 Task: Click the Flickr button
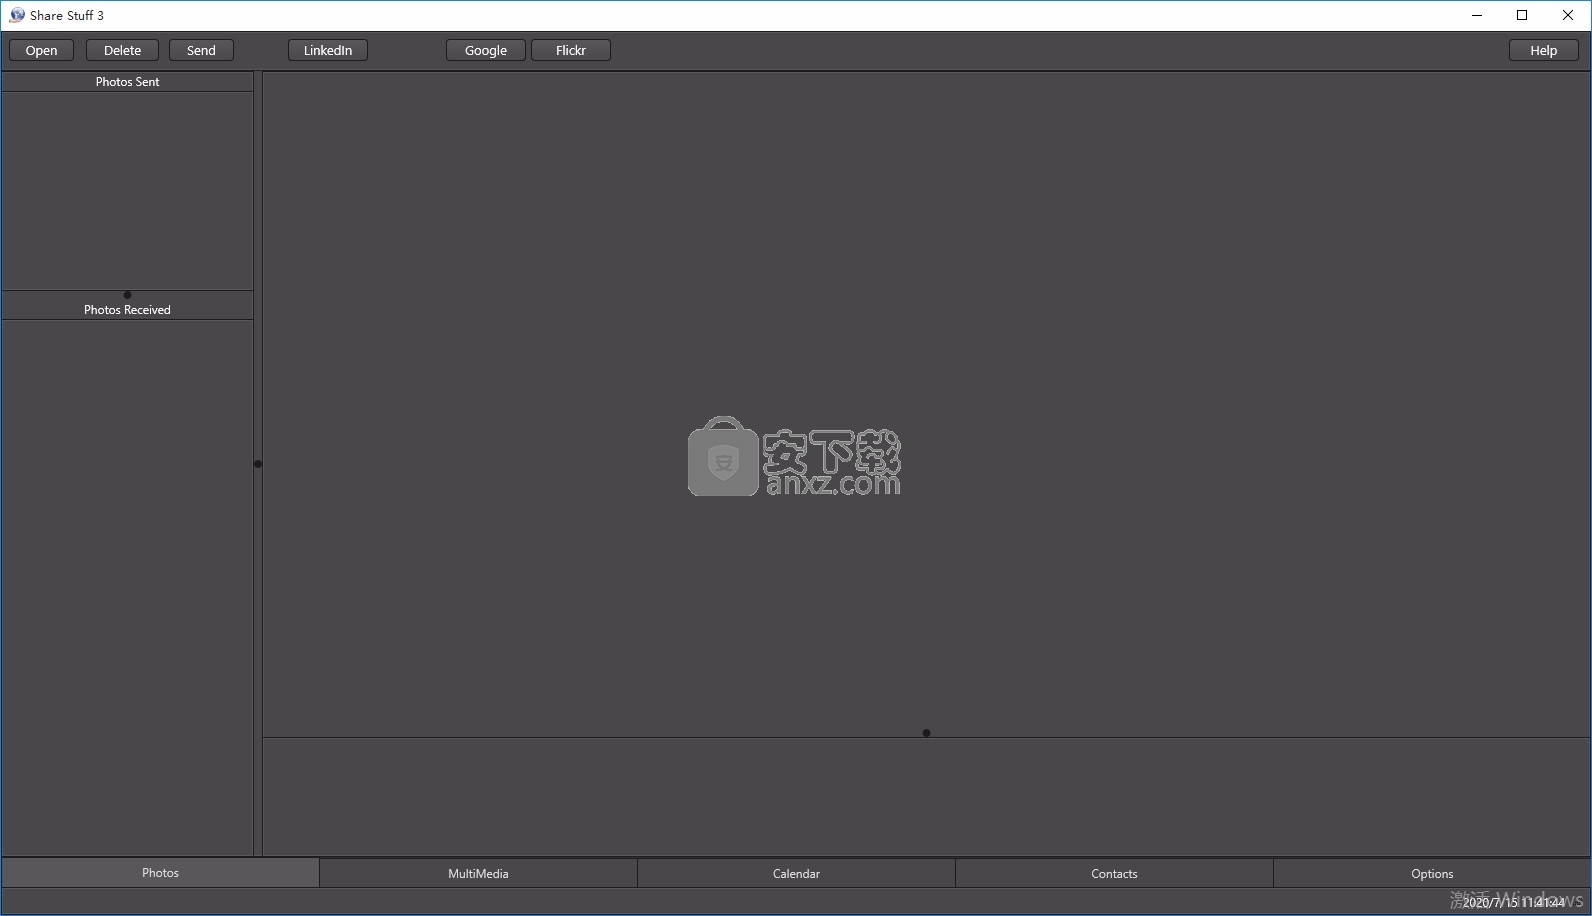571,50
